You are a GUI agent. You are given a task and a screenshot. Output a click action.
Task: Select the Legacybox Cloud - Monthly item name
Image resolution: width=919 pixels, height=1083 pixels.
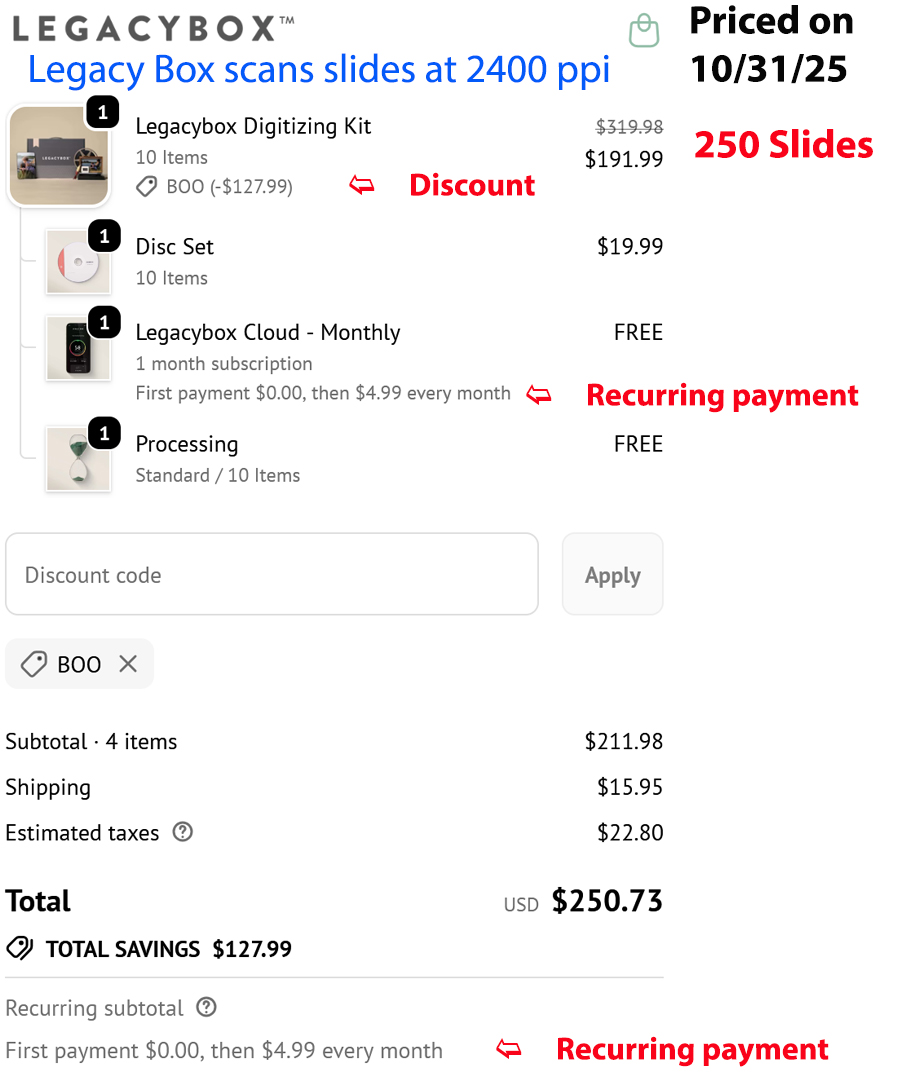267,332
